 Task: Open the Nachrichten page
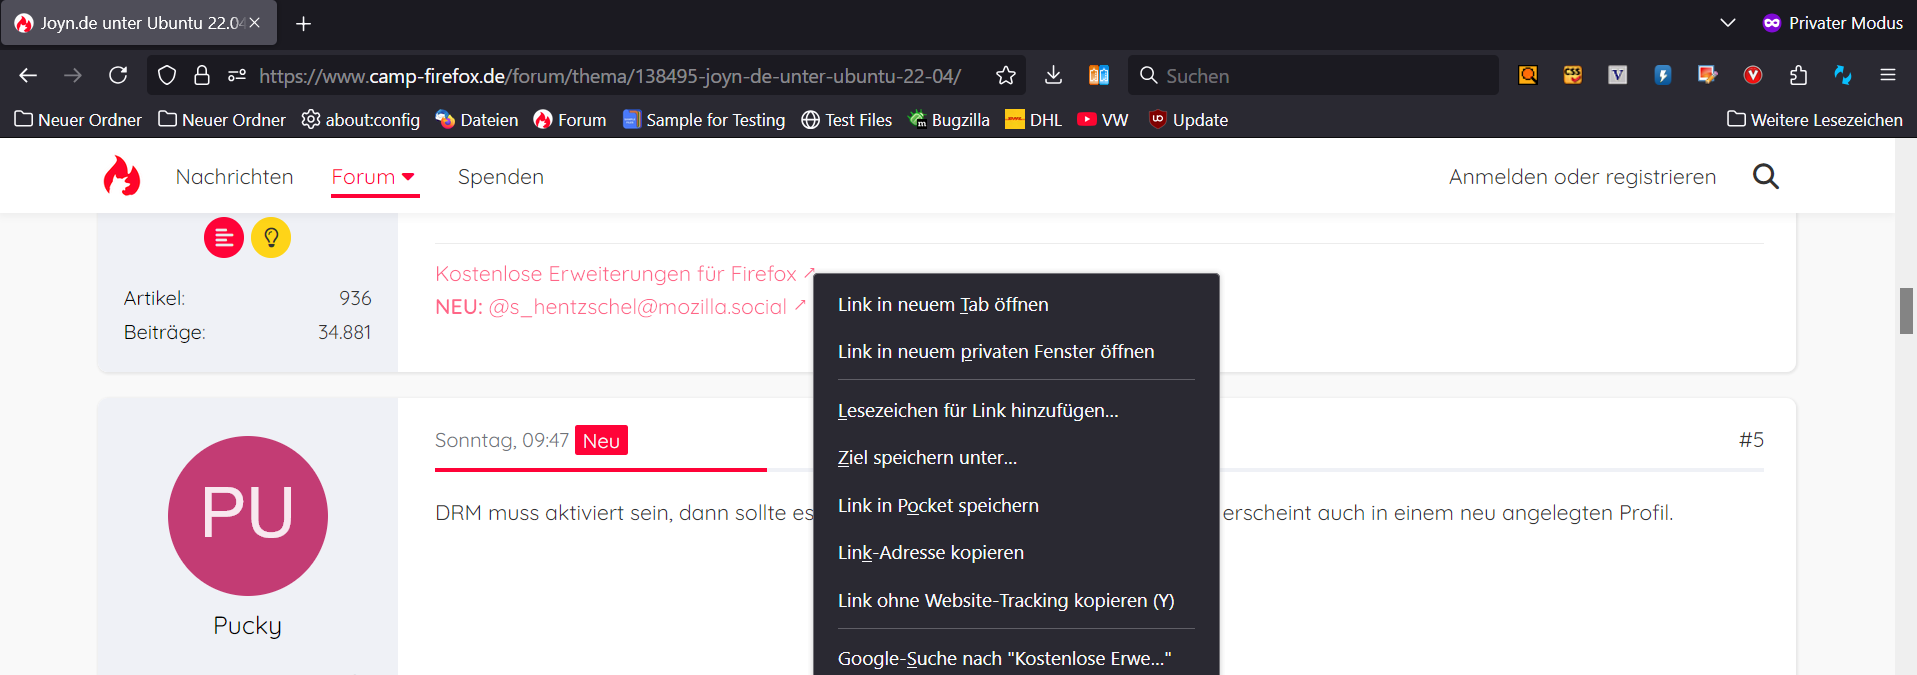tap(235, 177)
